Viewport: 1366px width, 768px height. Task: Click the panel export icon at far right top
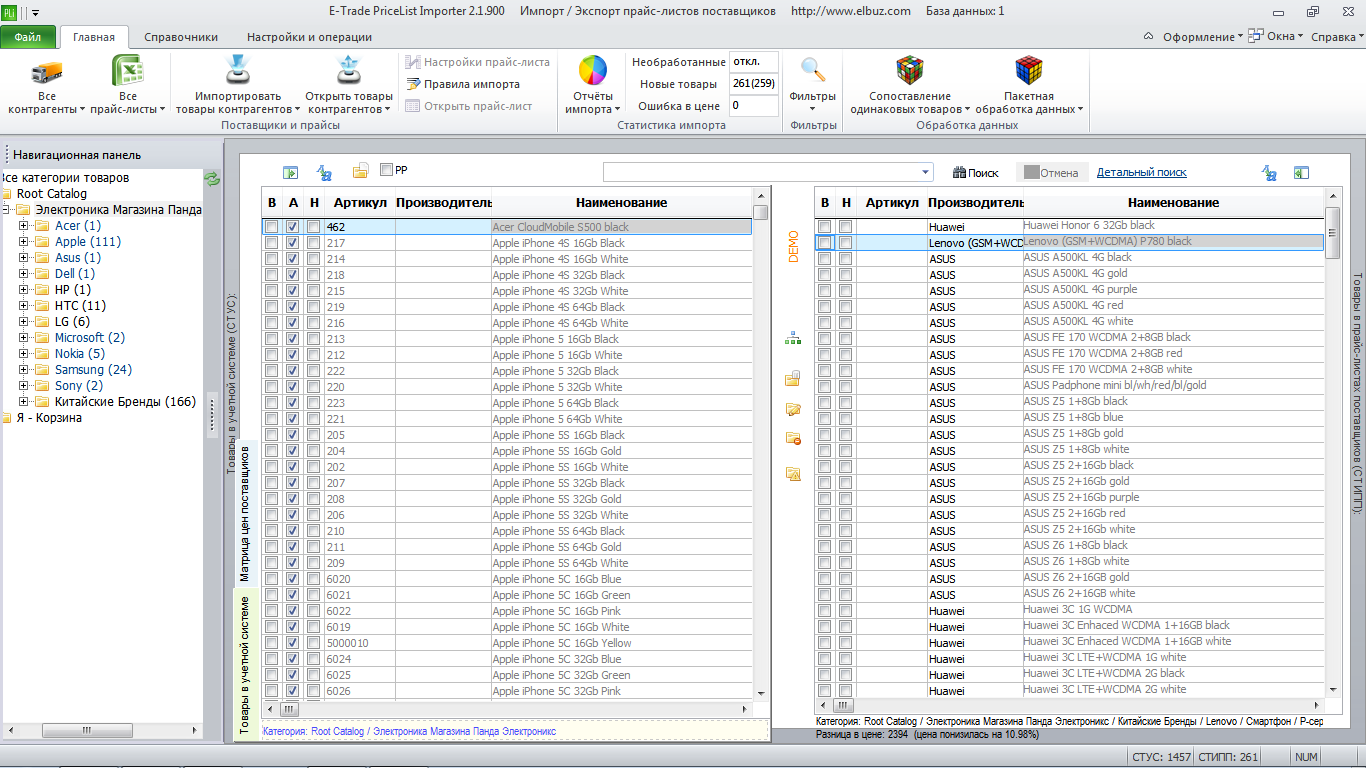pos(1301,173)
